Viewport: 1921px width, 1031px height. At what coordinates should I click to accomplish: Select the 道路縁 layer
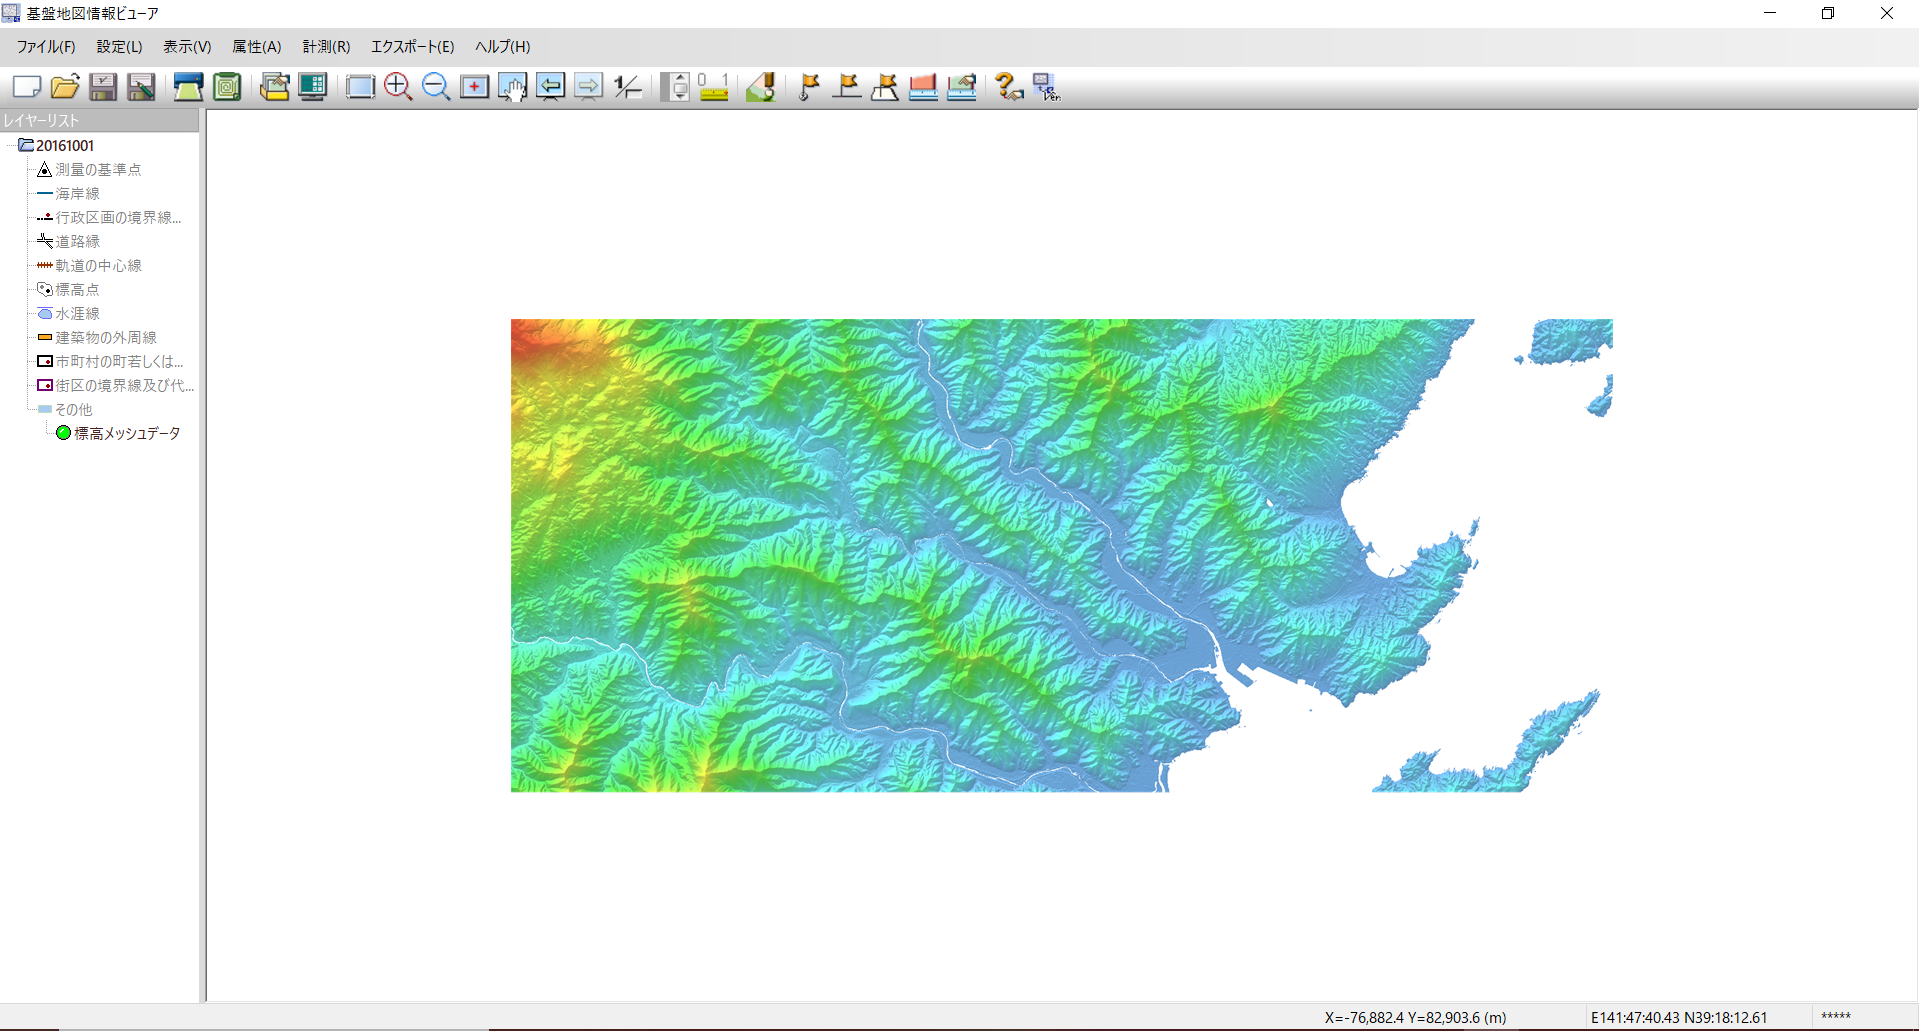point(77,242)
